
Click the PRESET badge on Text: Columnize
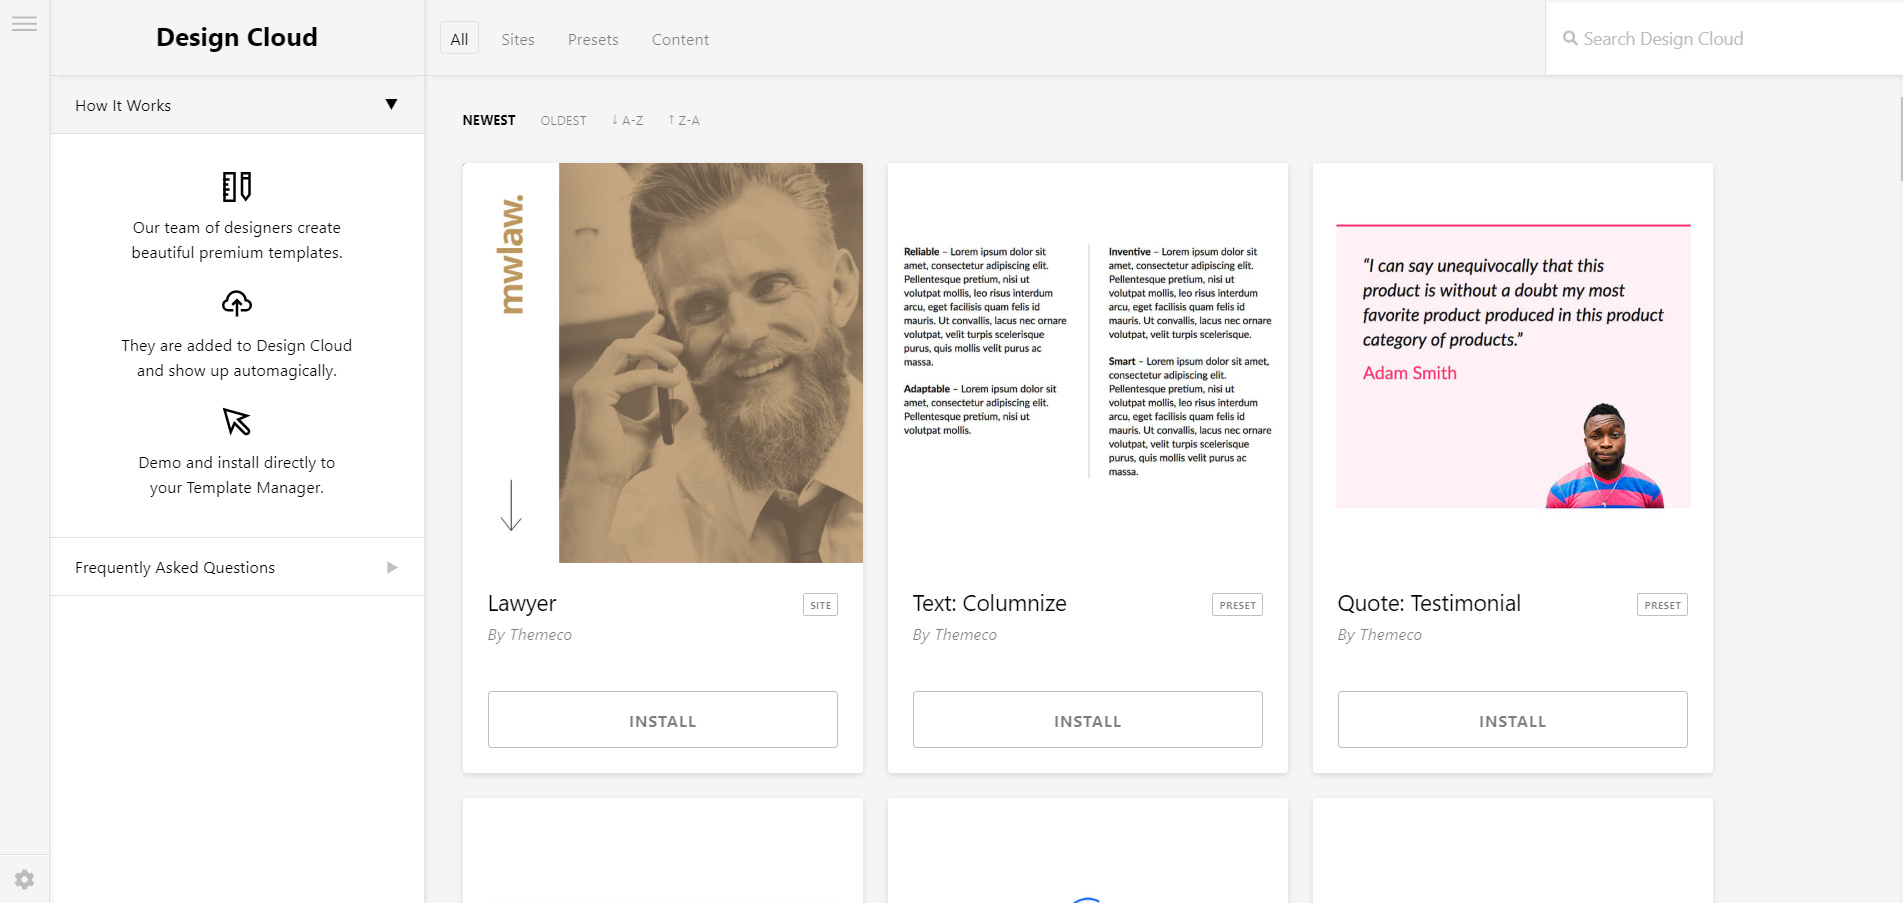1238,605
